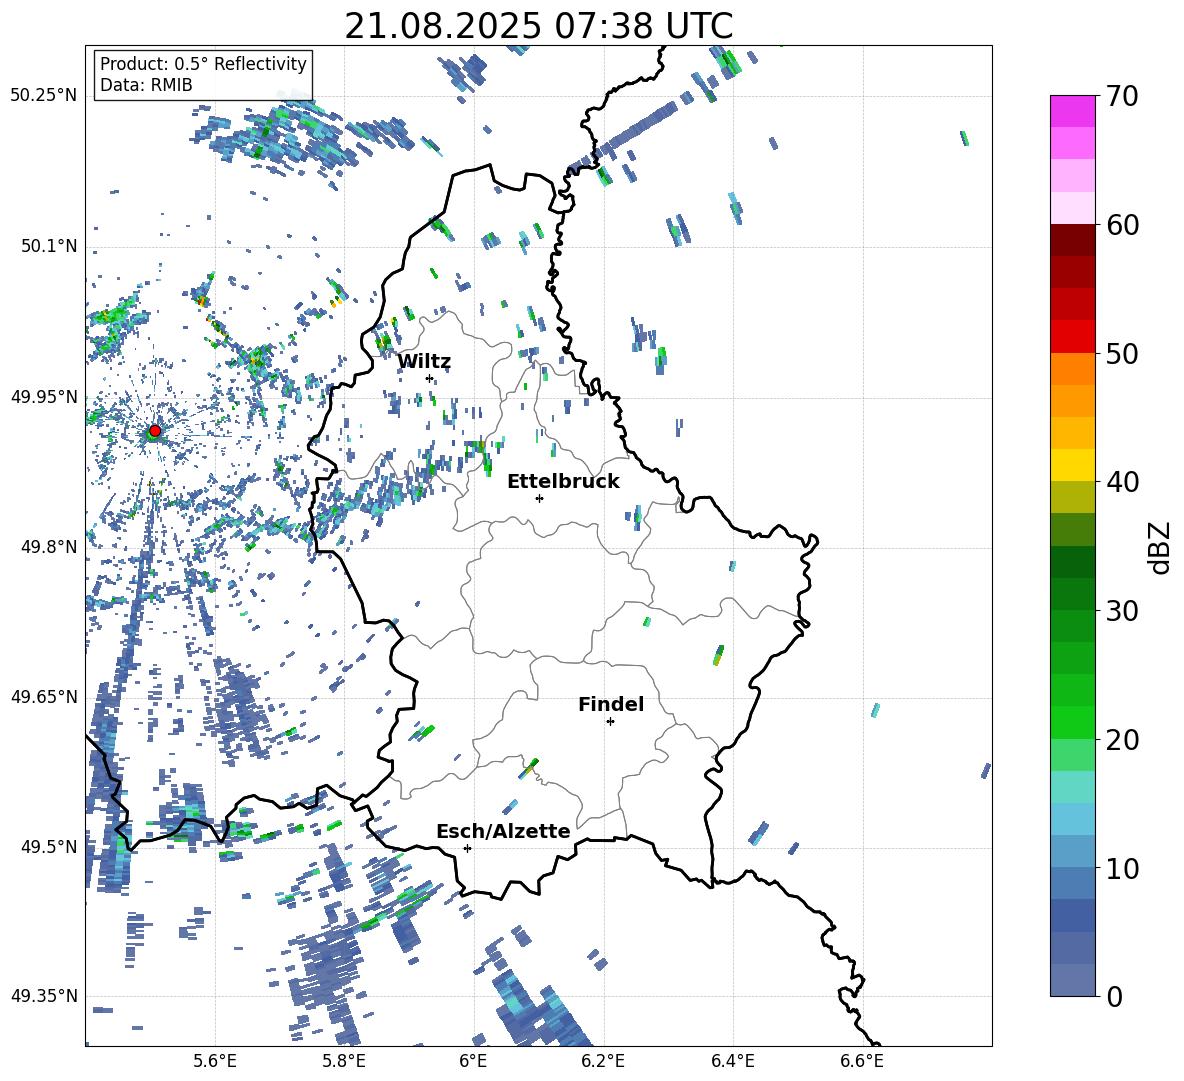Click the 6.2°E longitude label
1184x1081 pixels.
(x=603, y=1062)
